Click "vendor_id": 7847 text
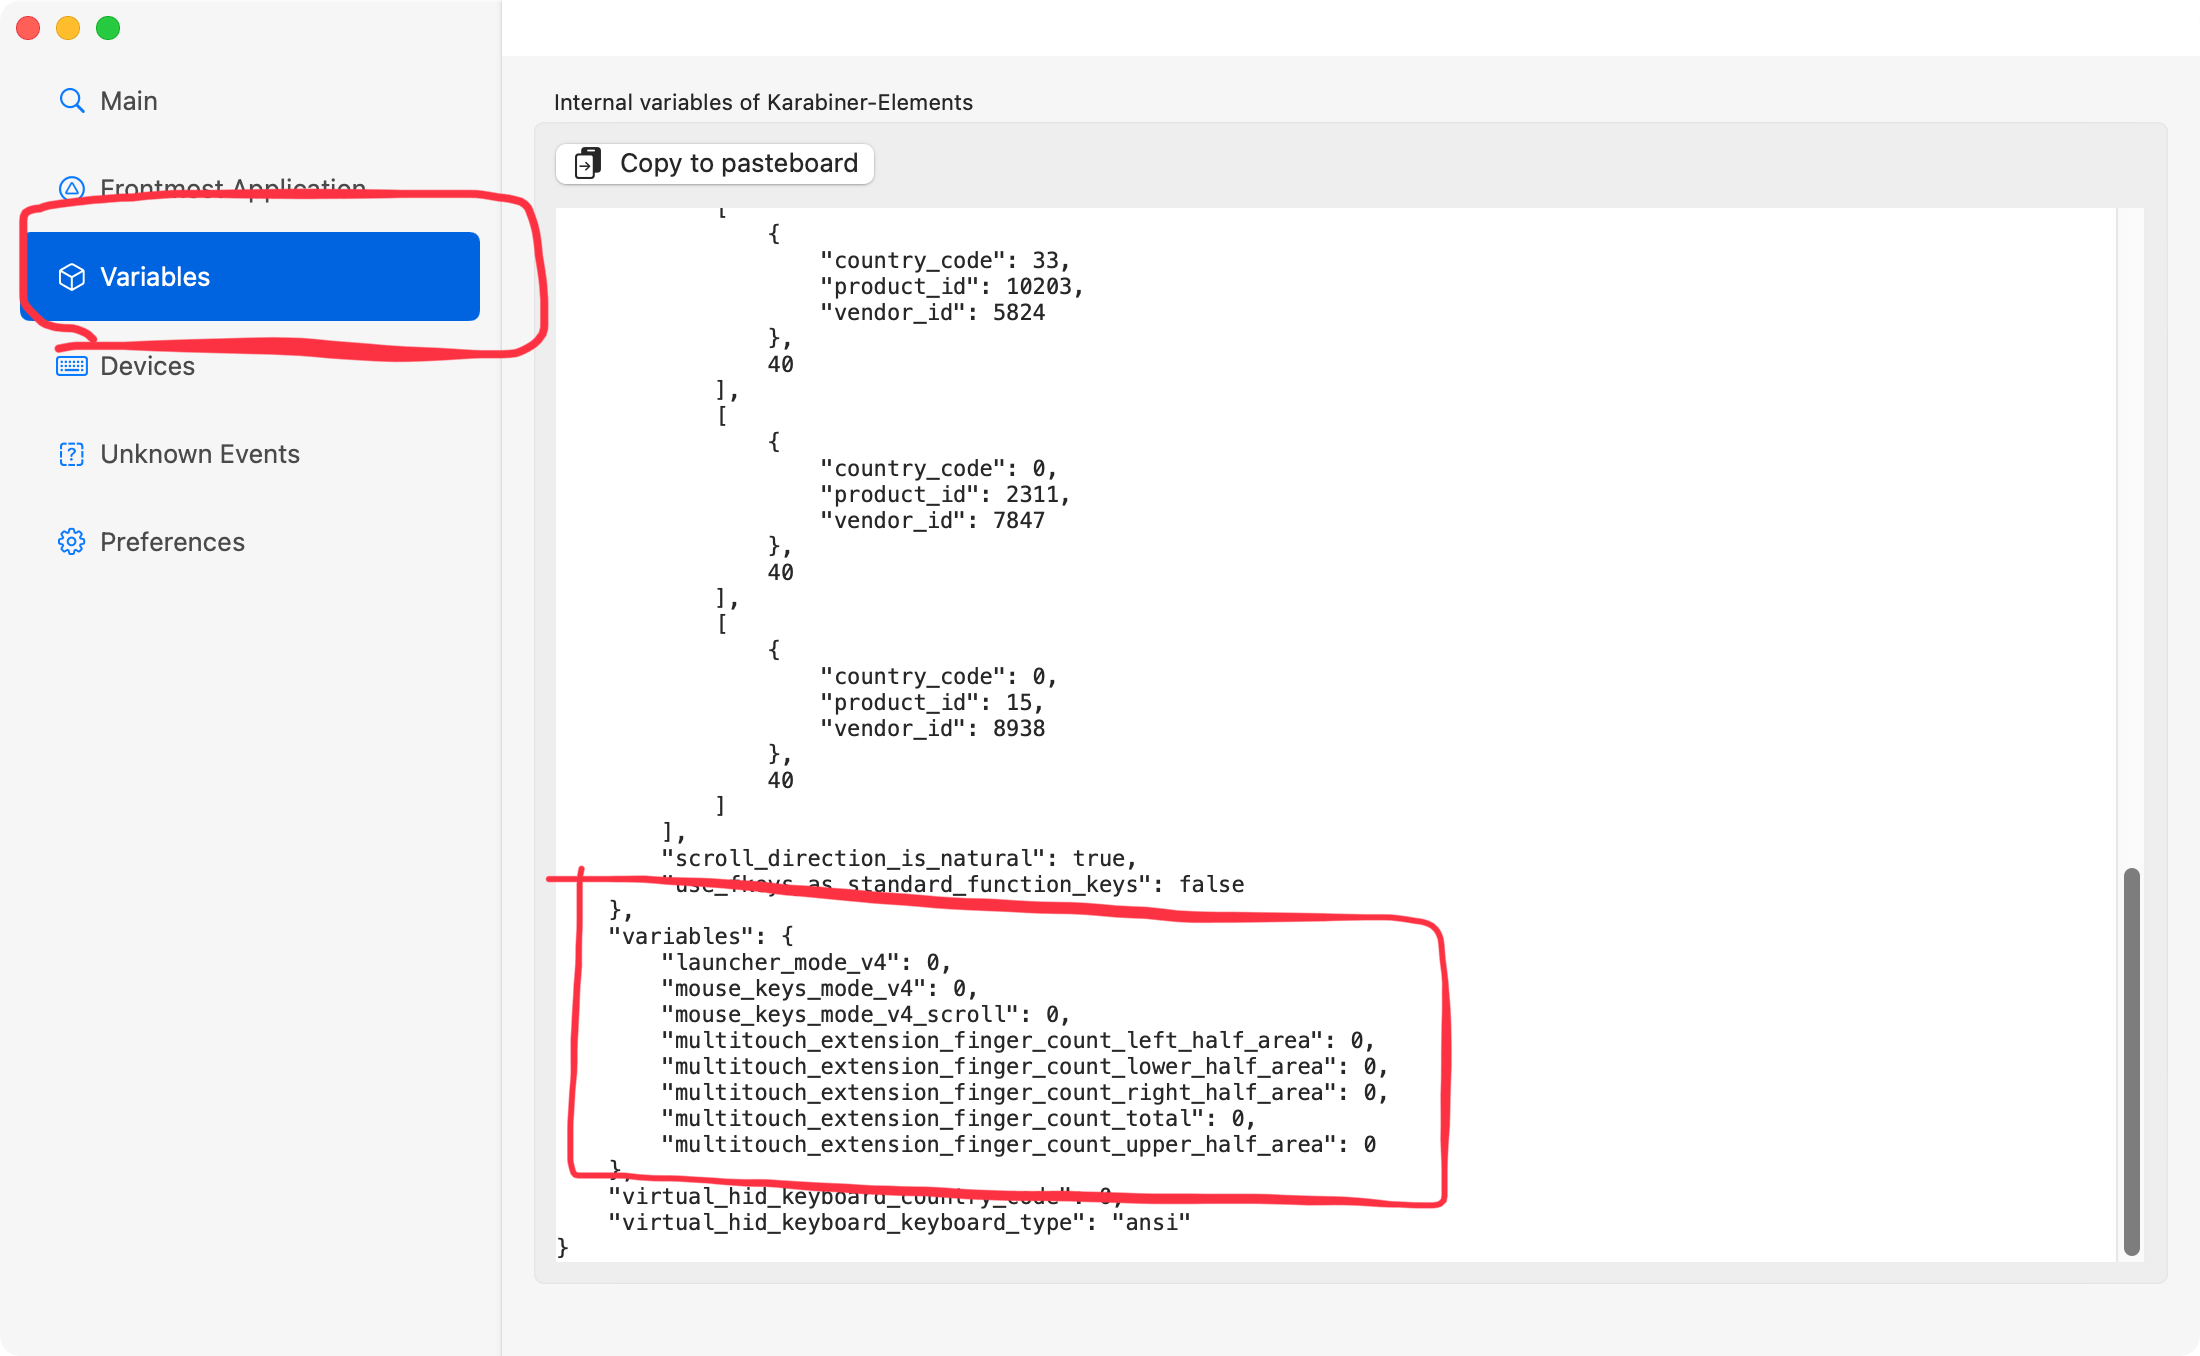2200x1356 pixels. tap(932, 520)
